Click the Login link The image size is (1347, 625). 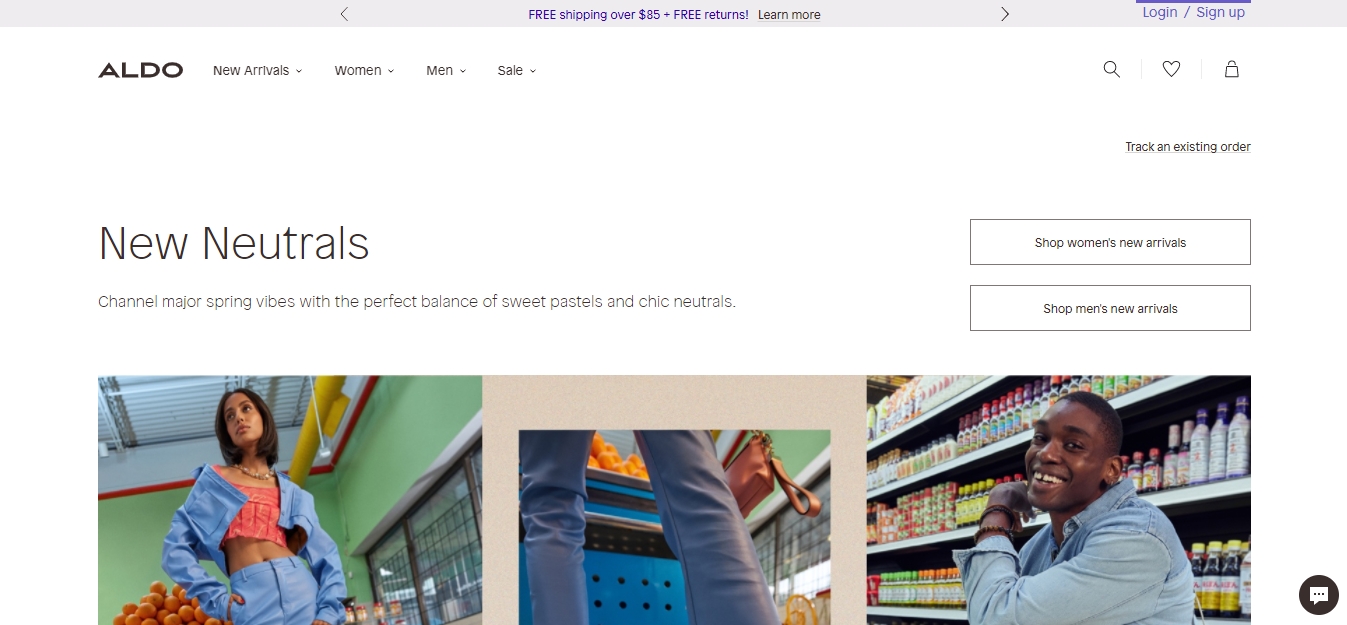[x=1160, y=12]
